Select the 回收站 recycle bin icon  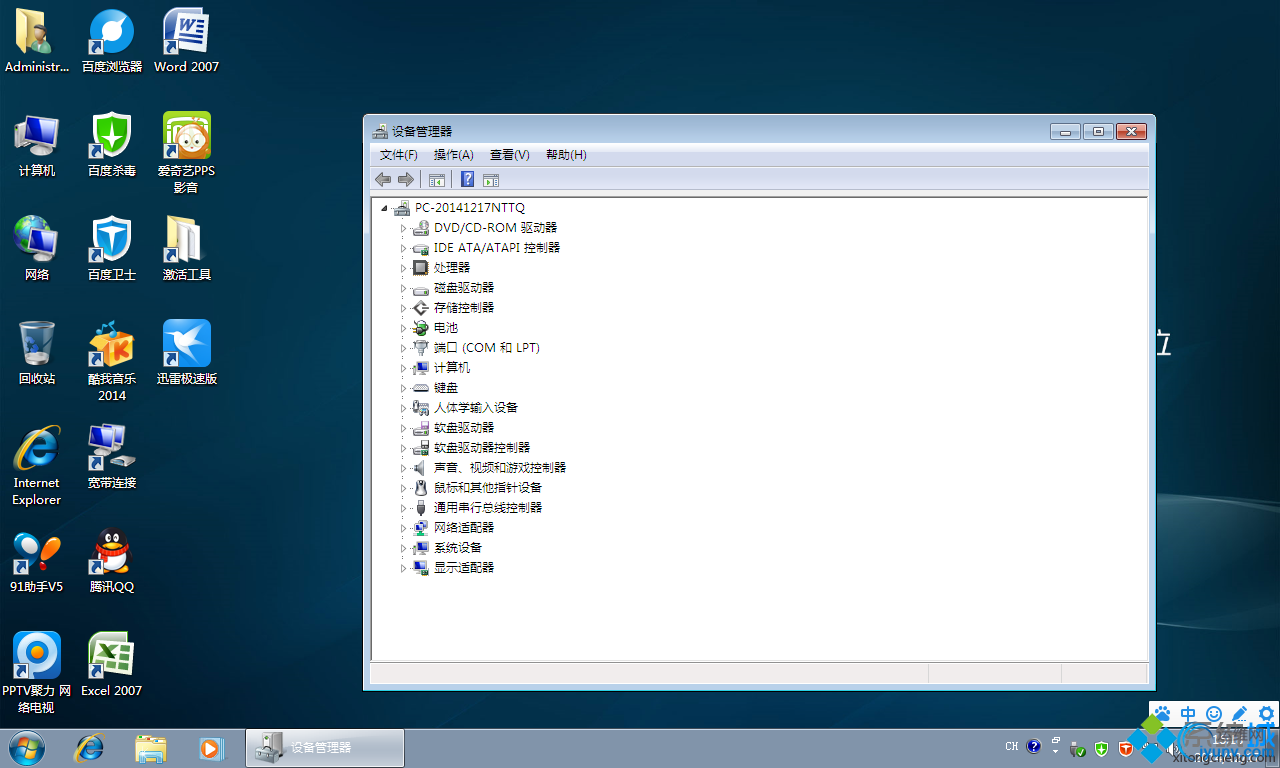37,354
